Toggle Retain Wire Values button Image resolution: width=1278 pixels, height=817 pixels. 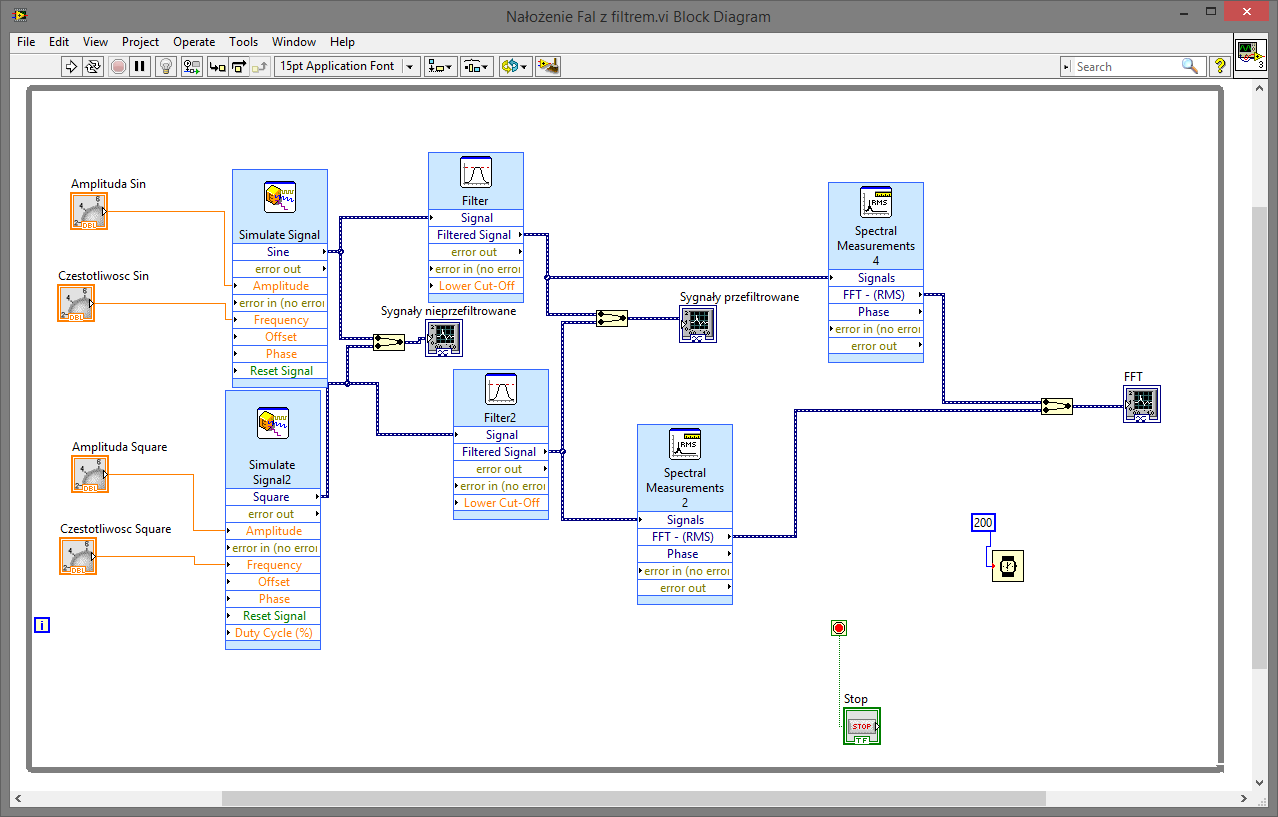(191, 67)
